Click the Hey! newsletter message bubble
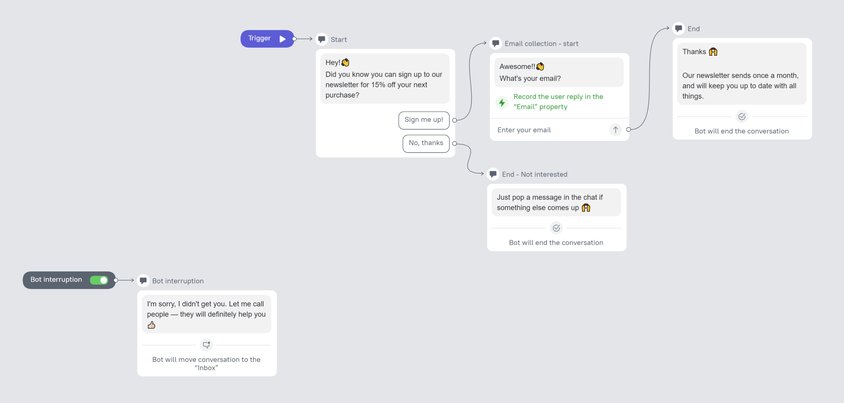 click(x=385, y=79)
